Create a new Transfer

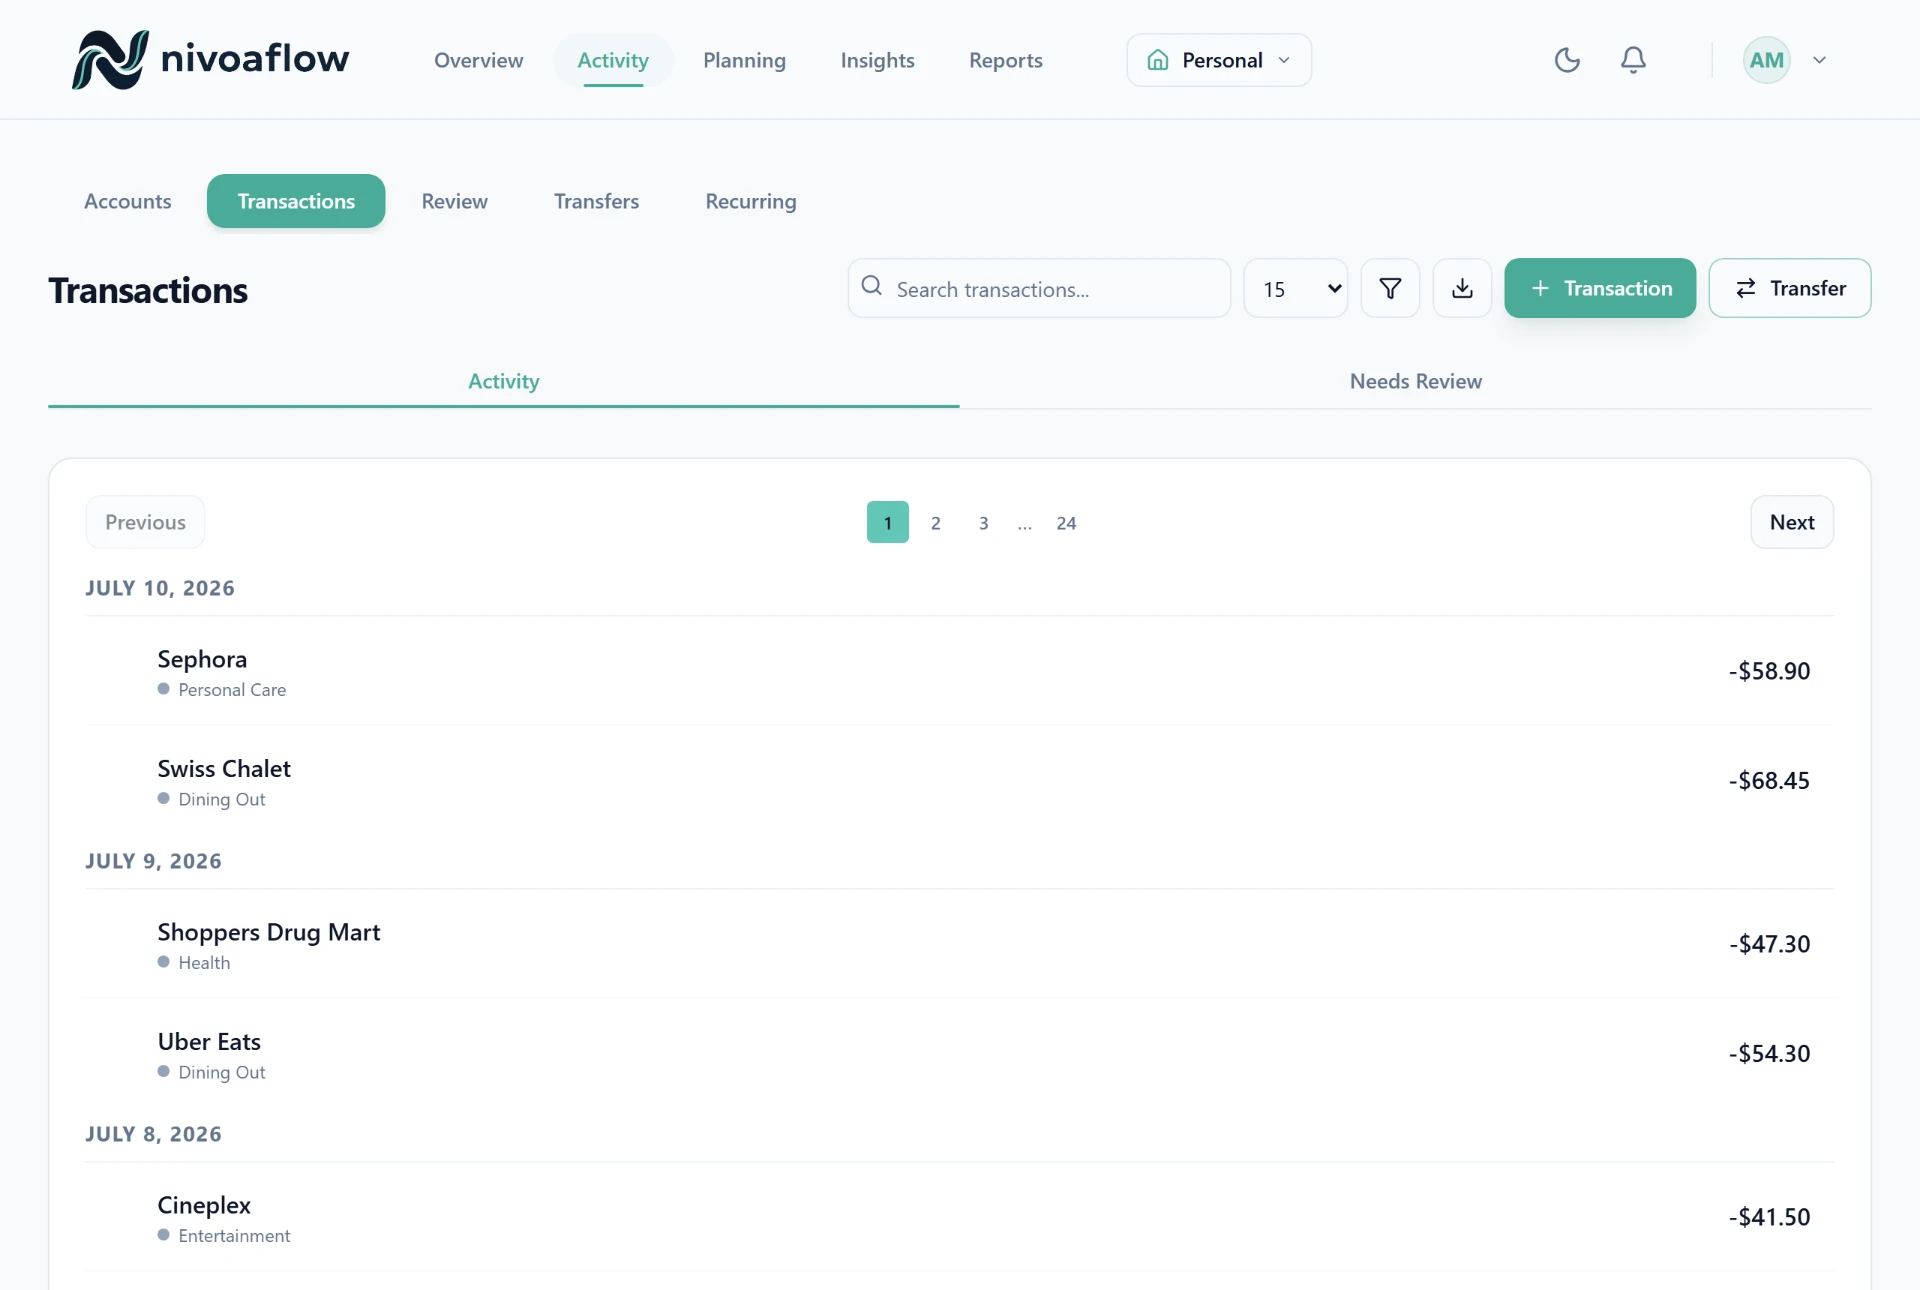[x=1790, y=288]
